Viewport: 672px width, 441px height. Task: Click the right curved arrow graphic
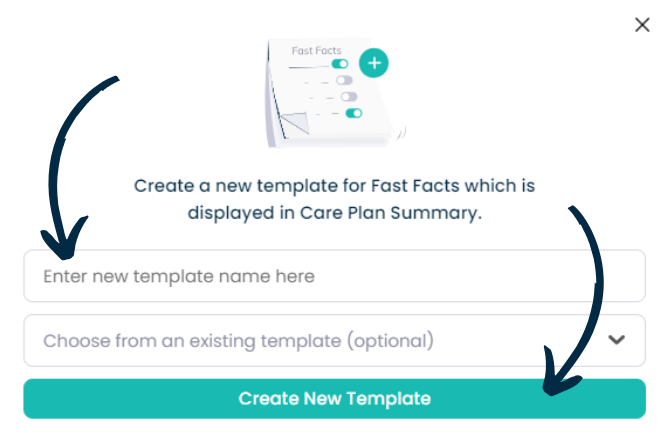[573, 300]
